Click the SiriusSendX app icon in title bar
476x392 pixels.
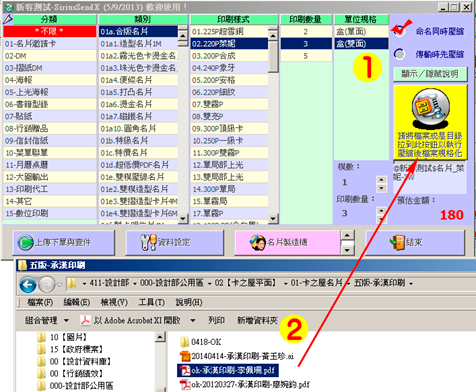(8, 7)
